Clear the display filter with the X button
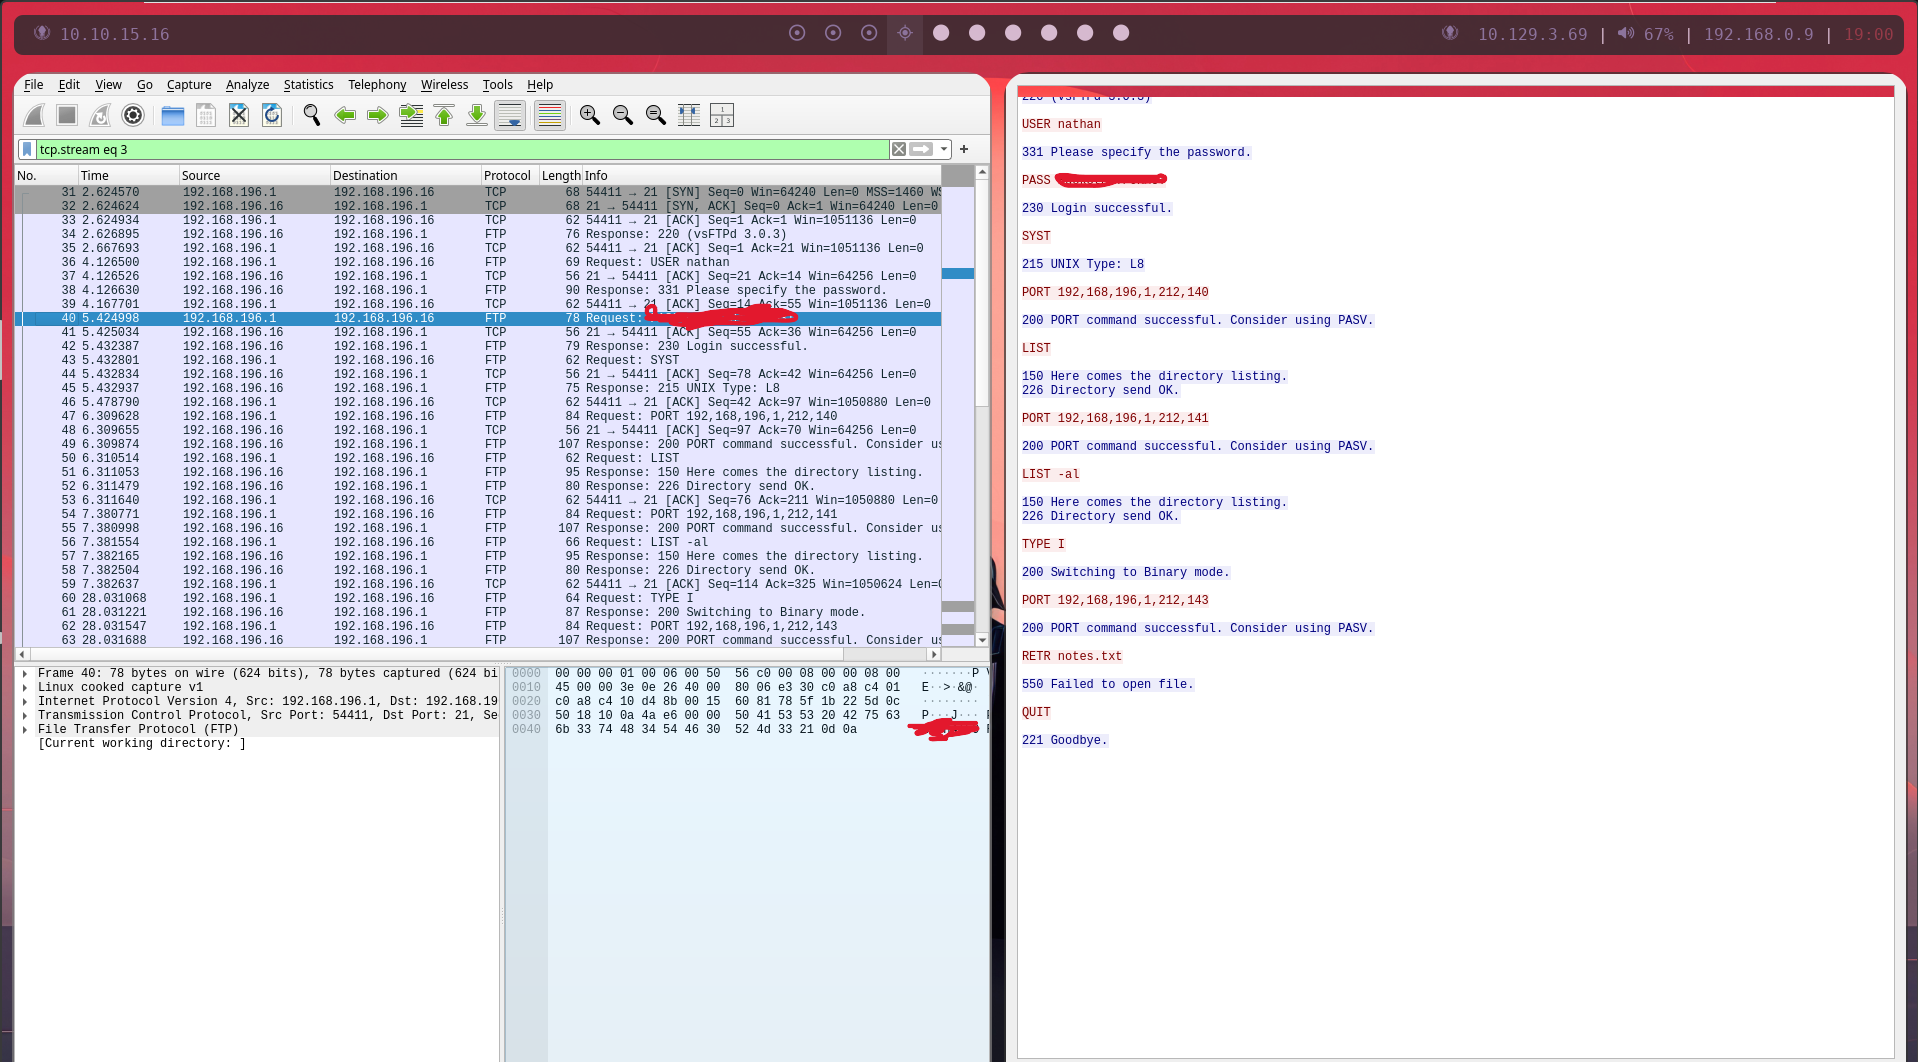The width and height of the screenshot is (1918, 1062). point(899,149)
